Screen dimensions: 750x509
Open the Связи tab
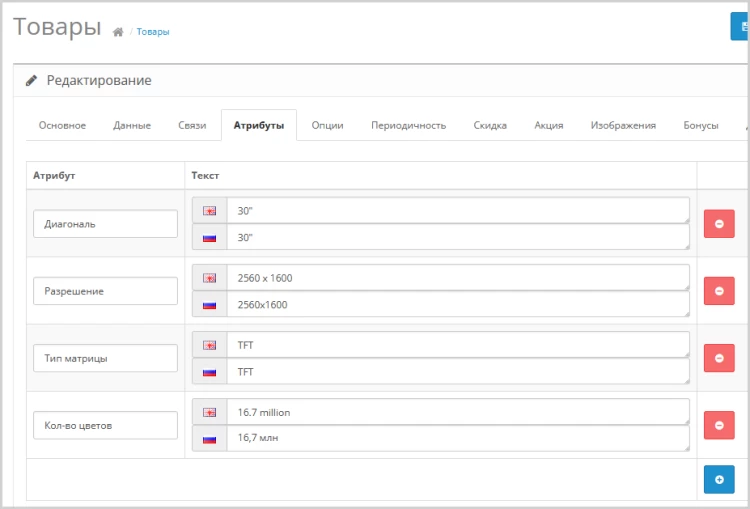tap(192, 125)
